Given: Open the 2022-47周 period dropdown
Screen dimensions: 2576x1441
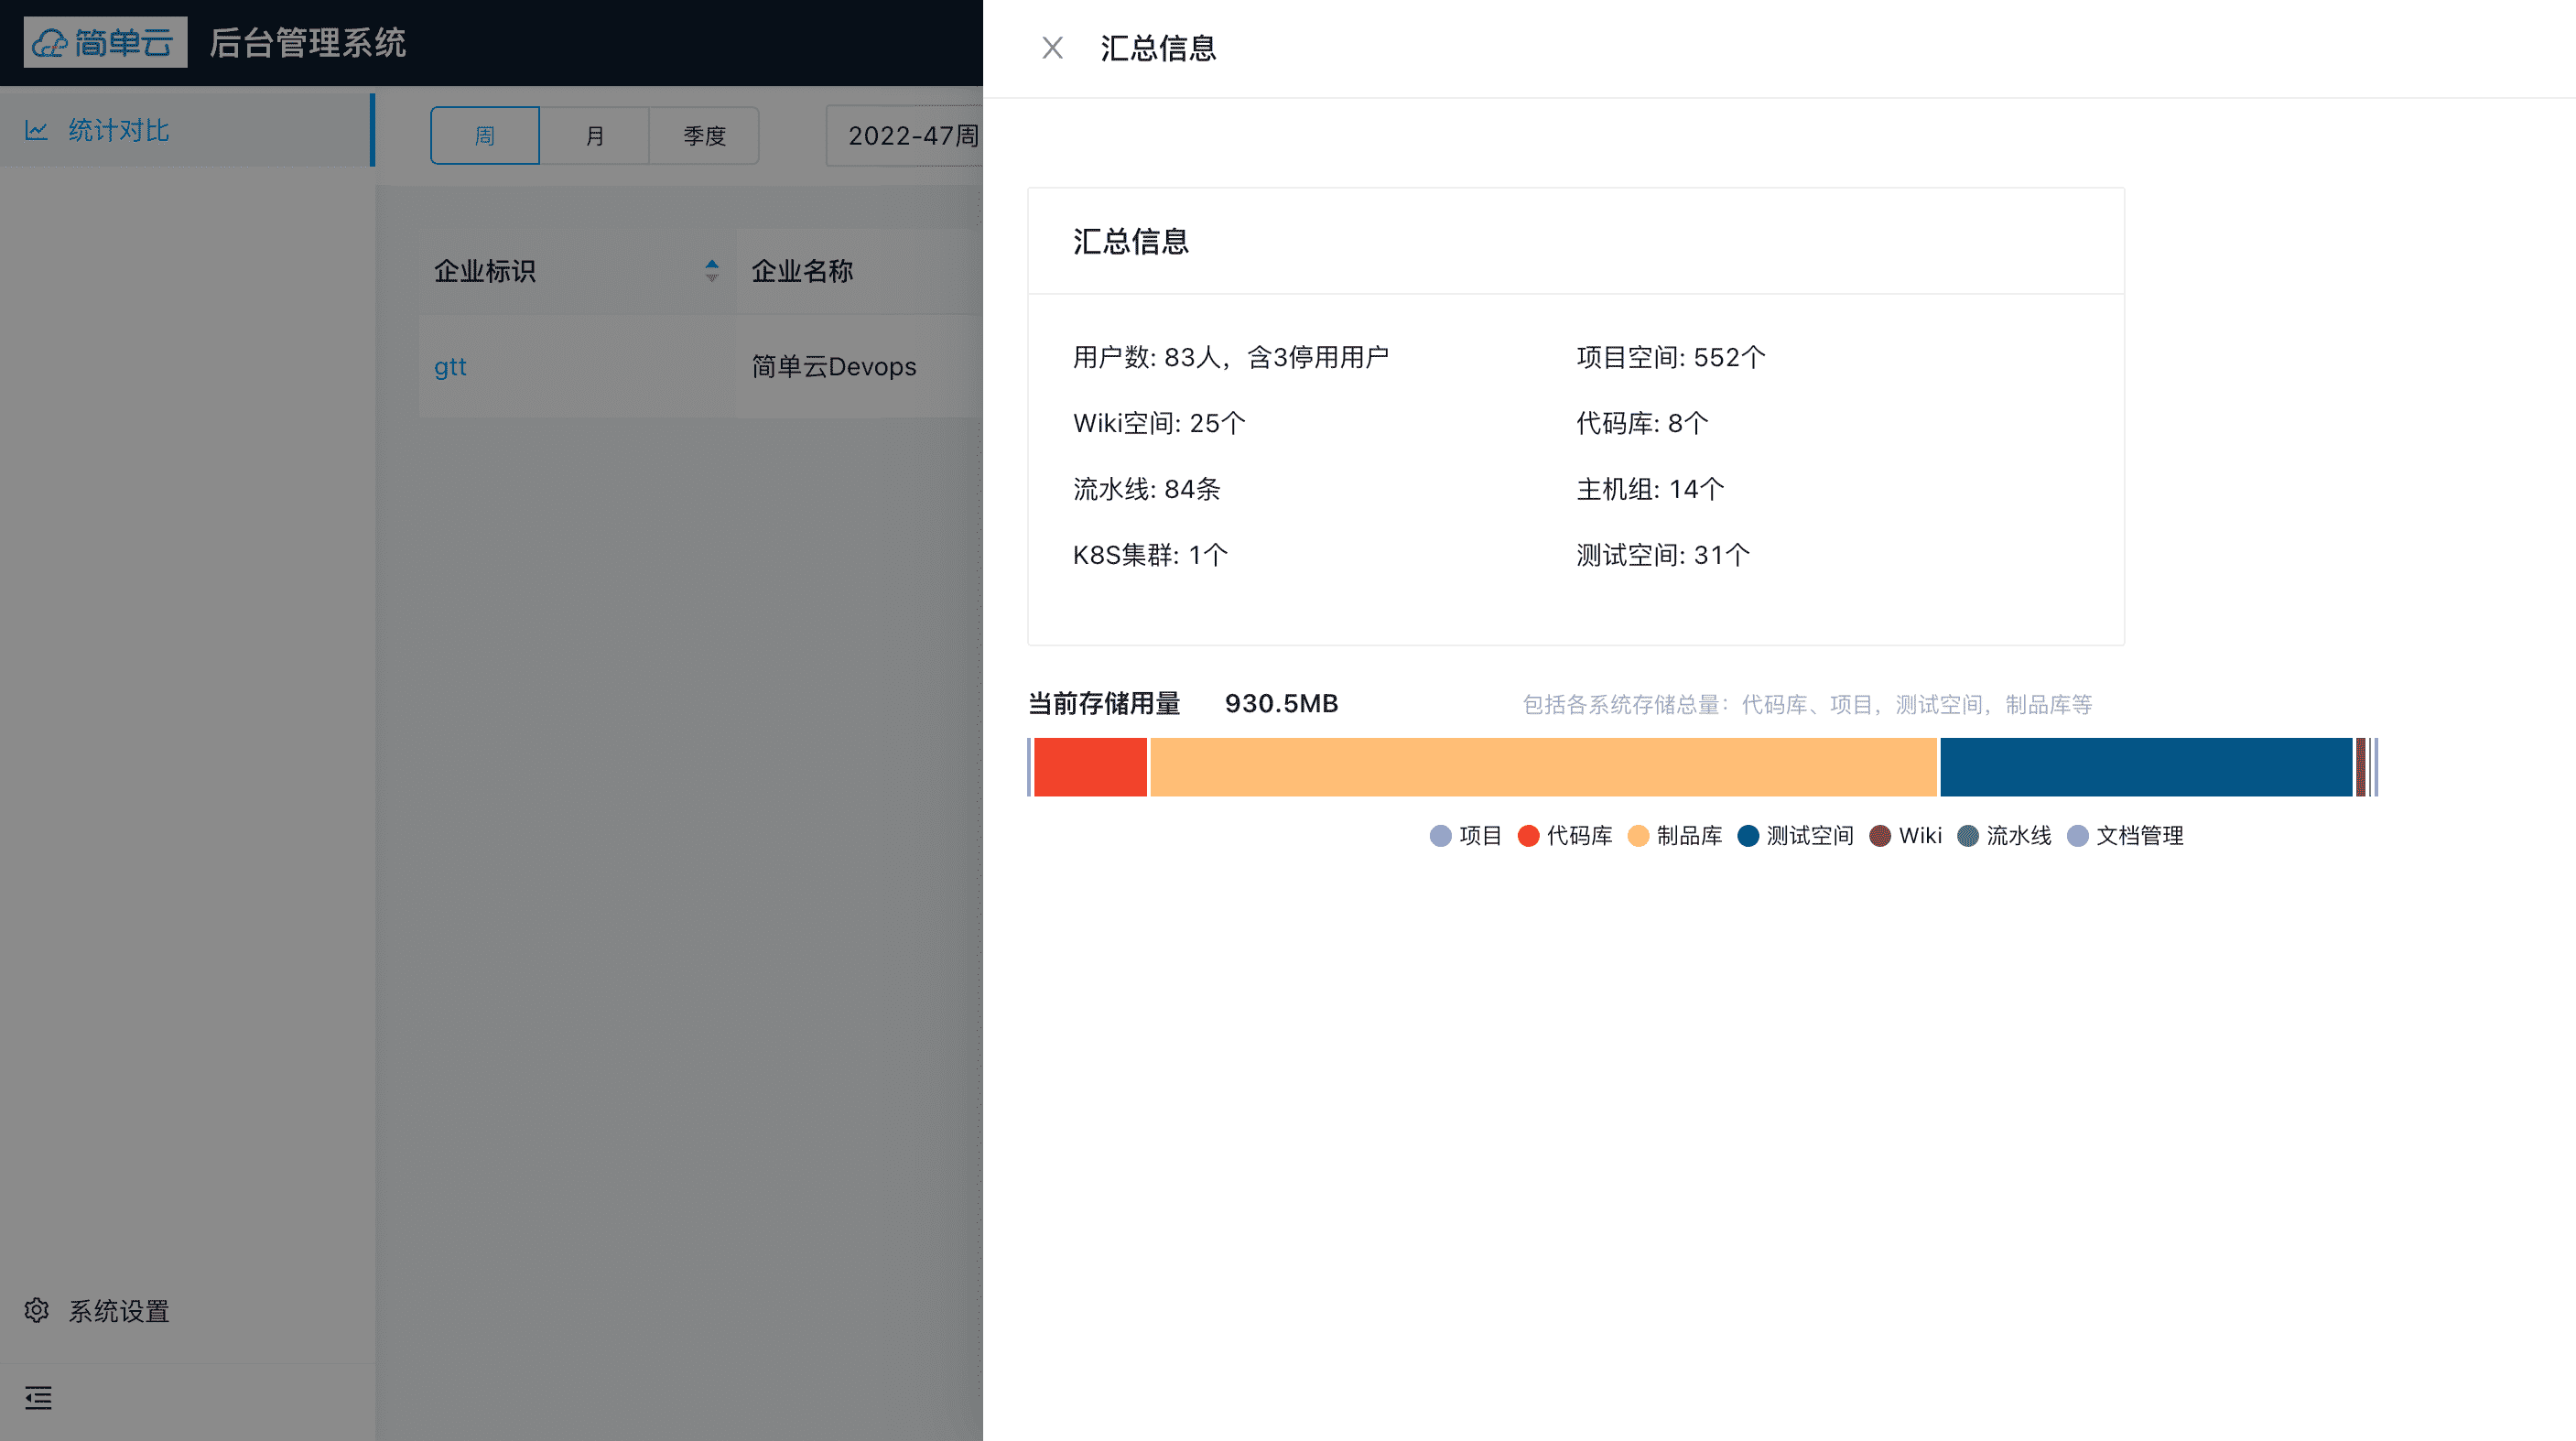Looking at the screenshot, I should 915,135.
